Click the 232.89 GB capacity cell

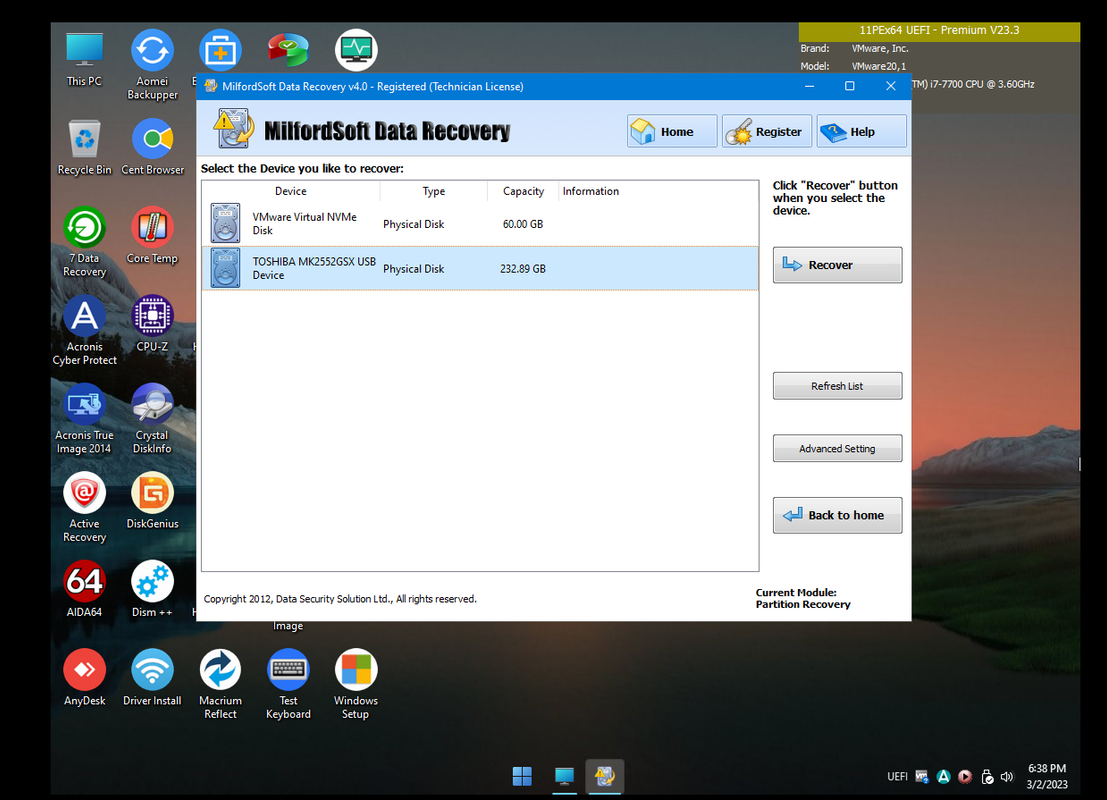[522, 268]
